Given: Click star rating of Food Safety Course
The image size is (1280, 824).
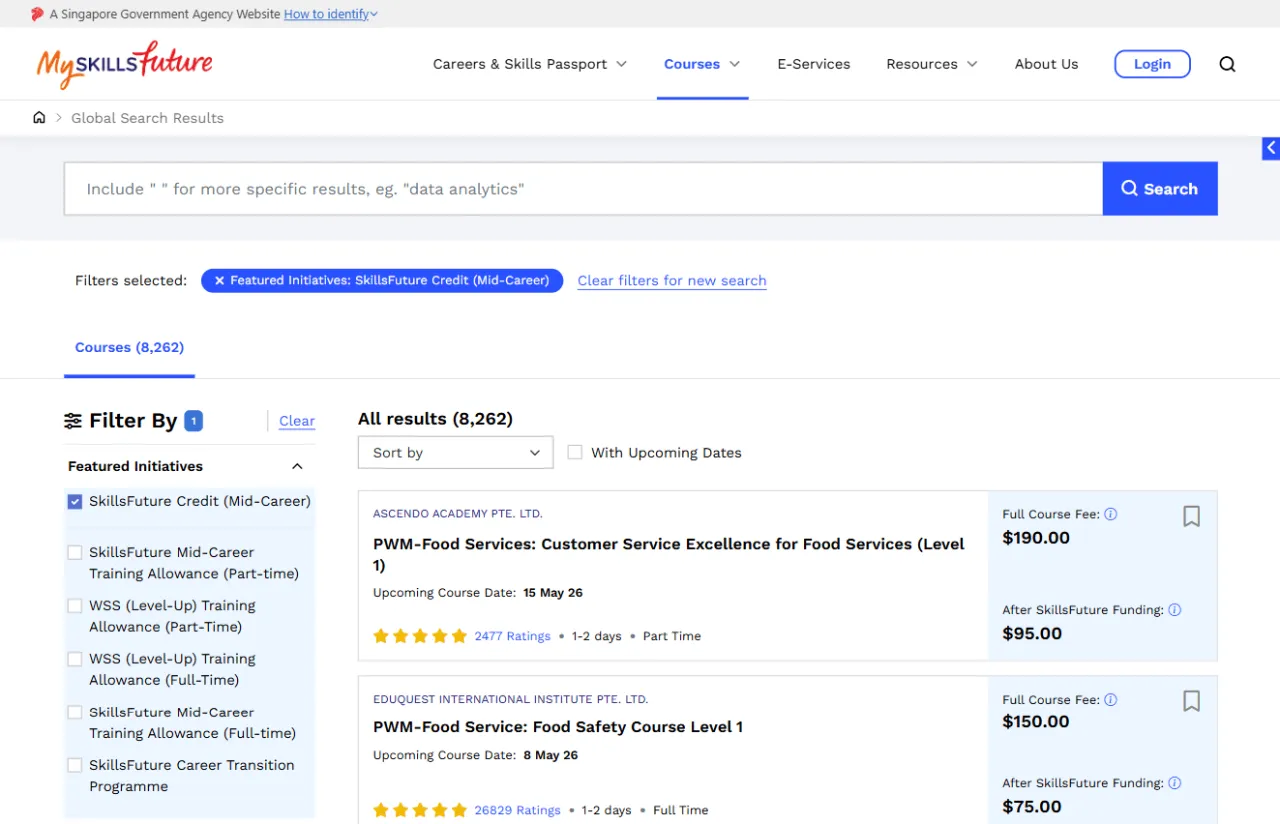Looking at the screenshot, I should click(420, 810).
